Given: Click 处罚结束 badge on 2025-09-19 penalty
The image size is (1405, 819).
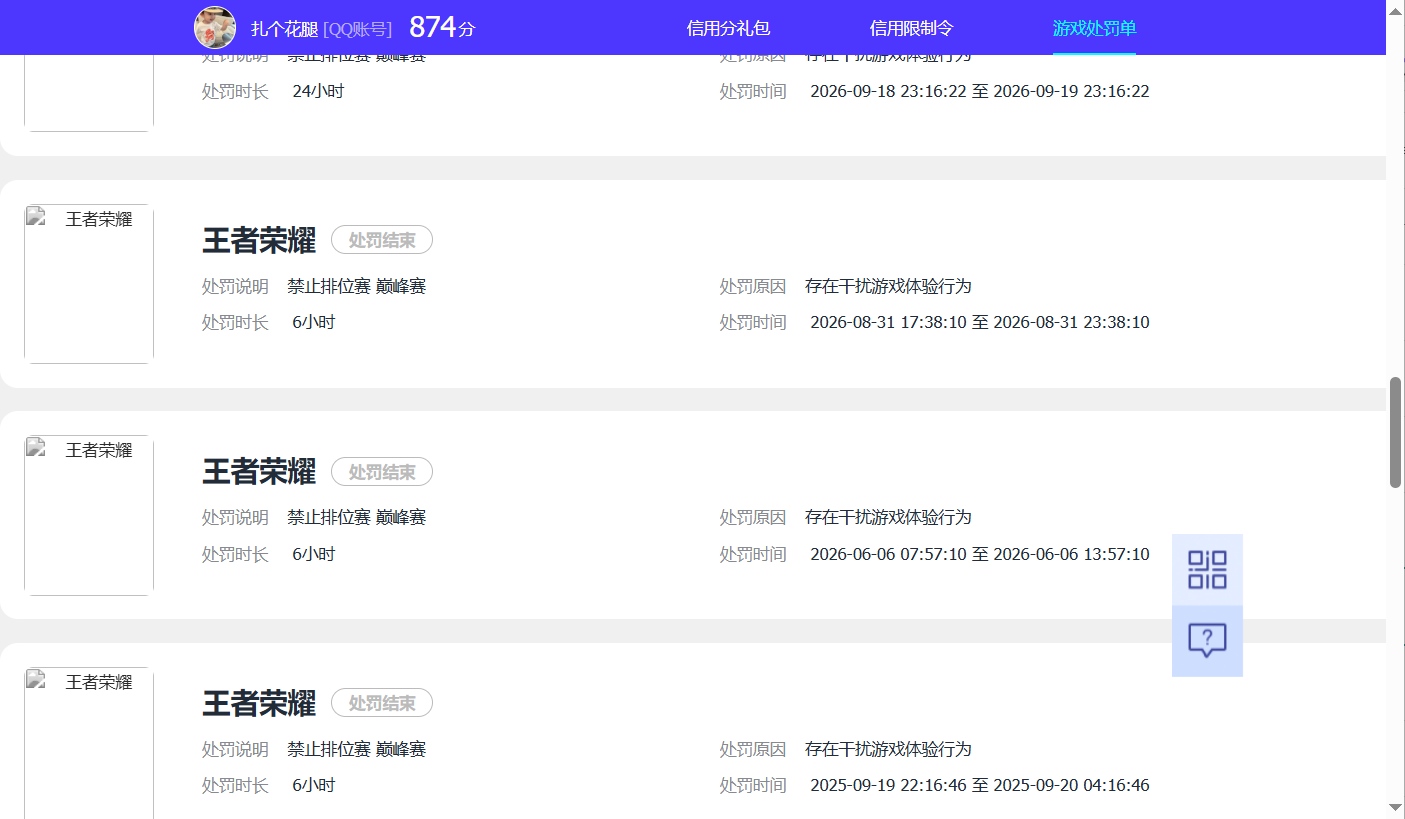Looking at the screenshot, I should pos(382,703).
